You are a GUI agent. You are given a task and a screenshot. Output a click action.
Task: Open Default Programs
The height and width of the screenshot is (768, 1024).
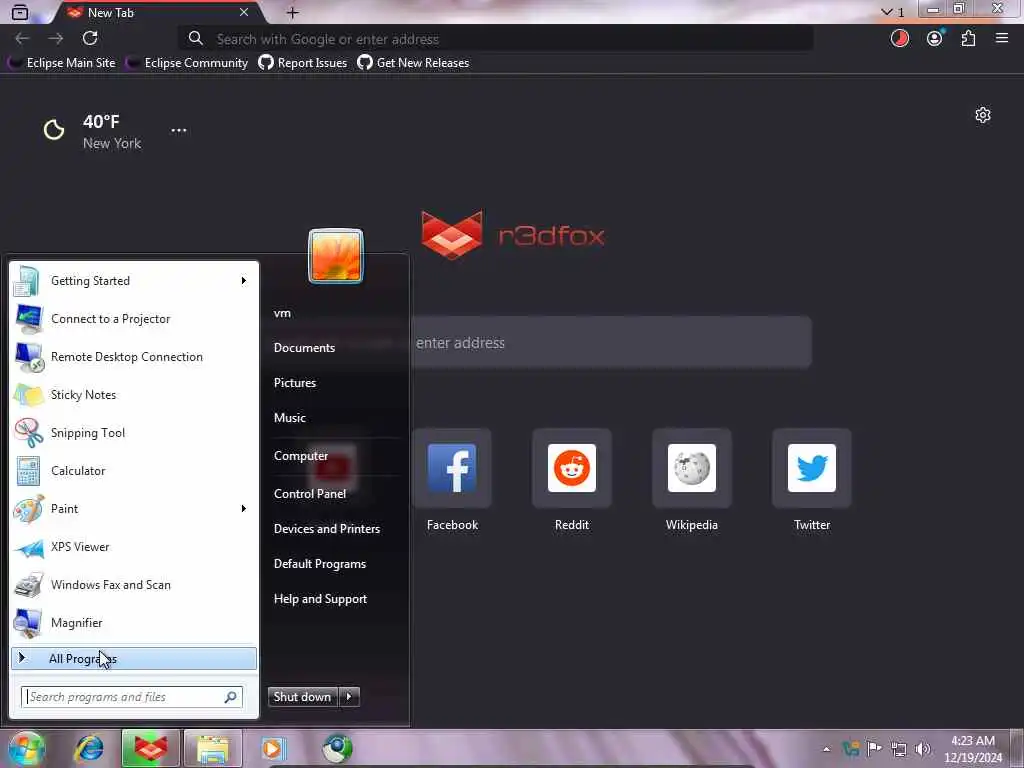click(319, 564)
